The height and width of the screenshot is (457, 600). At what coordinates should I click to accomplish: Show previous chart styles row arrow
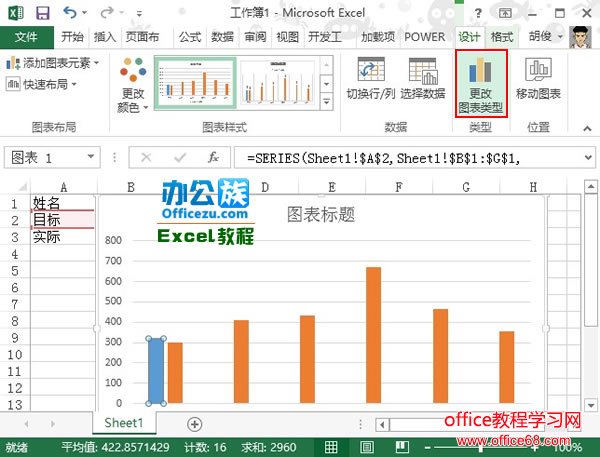coord(326,65)
